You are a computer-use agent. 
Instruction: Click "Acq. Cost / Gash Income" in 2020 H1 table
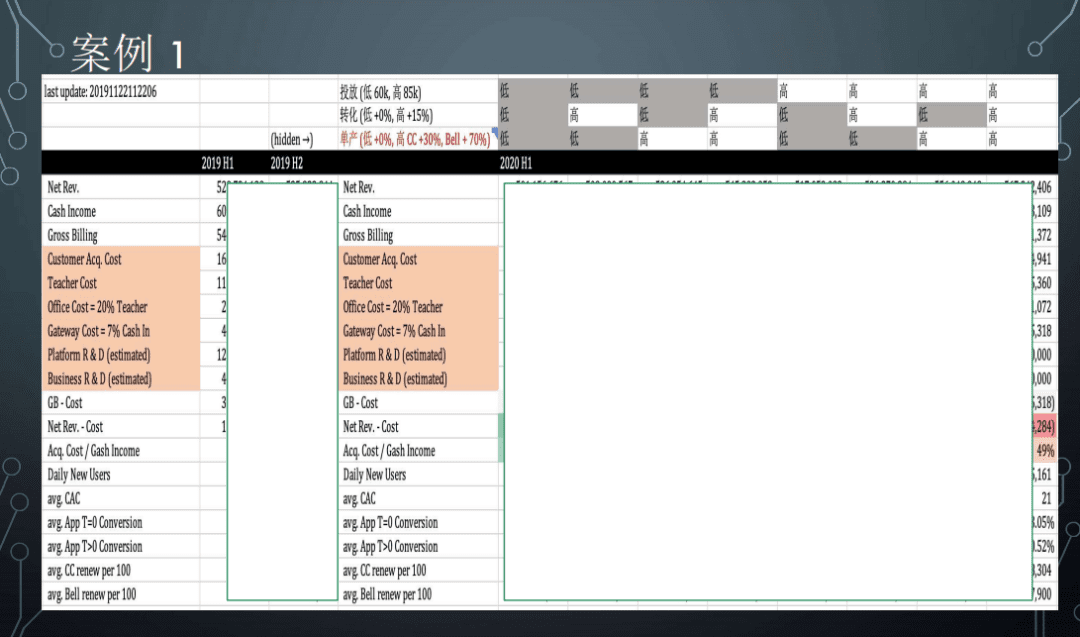click(389, 451)
